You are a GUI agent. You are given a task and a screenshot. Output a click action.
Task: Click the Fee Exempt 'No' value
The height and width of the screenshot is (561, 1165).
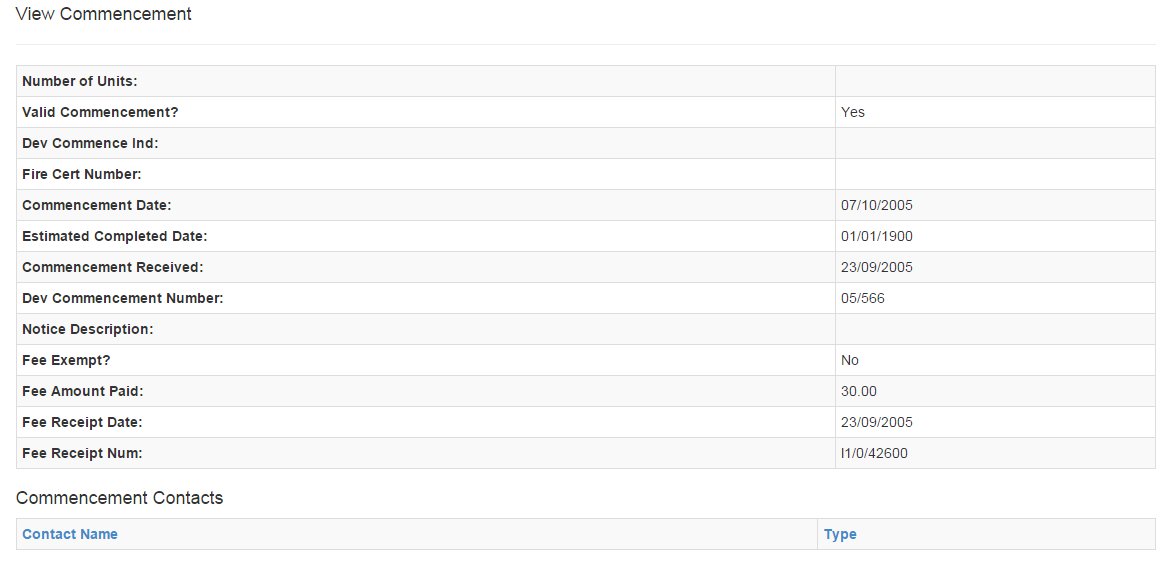[x=850, y=360]
